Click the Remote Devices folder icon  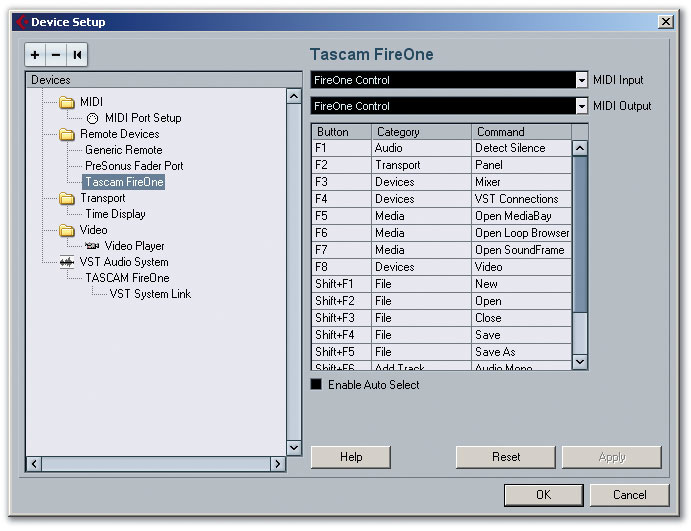tap(67, 134)
